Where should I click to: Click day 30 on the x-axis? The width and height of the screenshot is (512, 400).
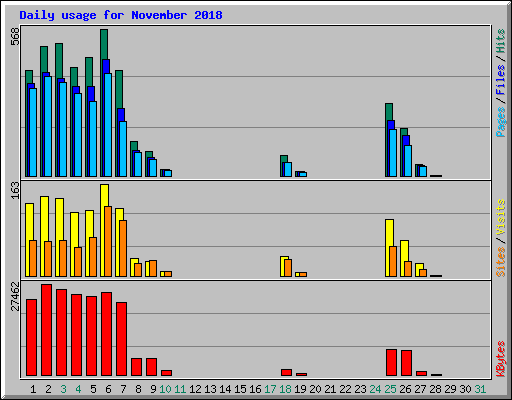pyautogui.click(x=465, y=389)
